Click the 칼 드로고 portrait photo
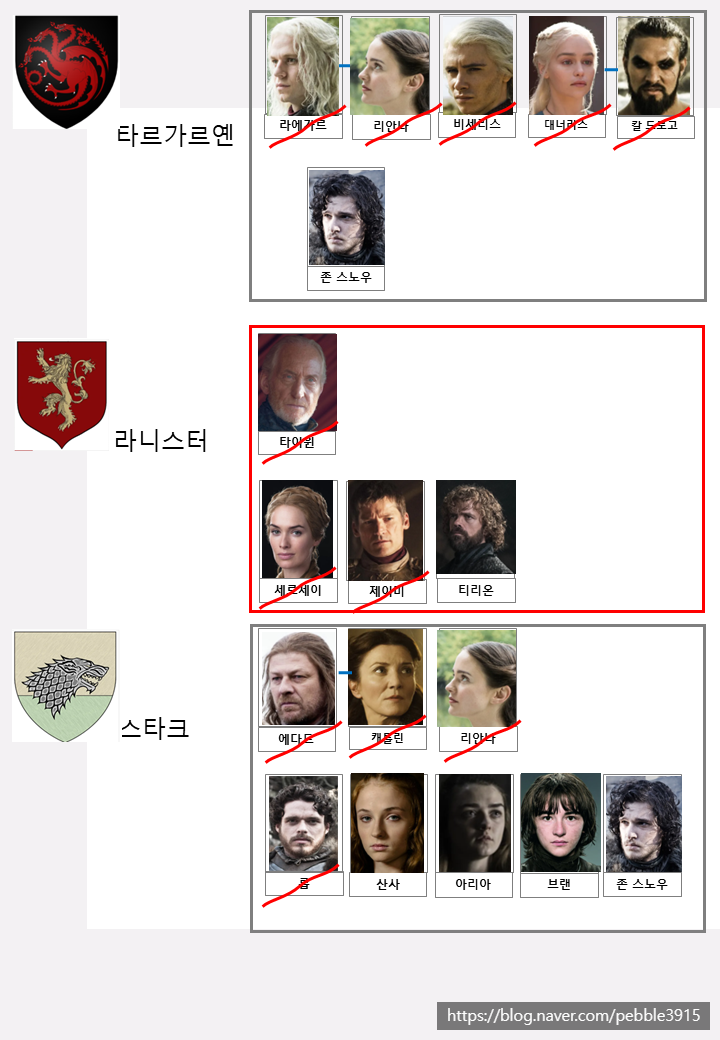Image resolution: width=720 pixels, height=1040 pixels. pos(654,66)
